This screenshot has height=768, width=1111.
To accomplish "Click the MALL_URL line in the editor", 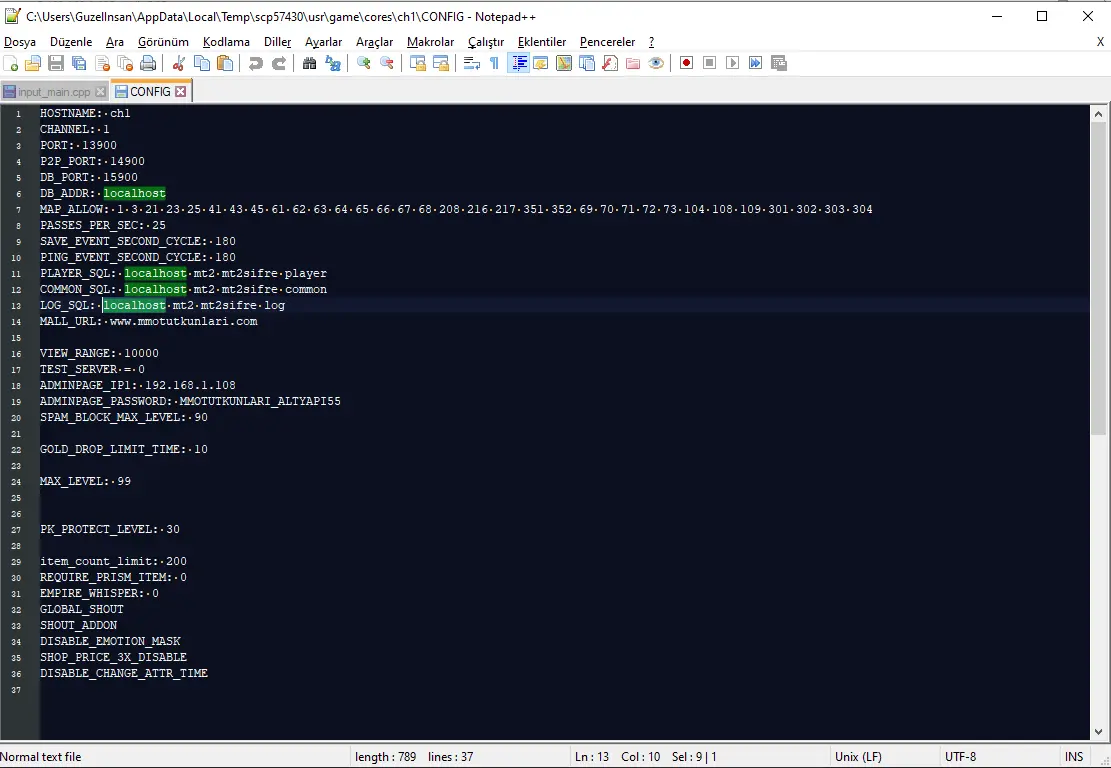I will click(x=148, y=321).
